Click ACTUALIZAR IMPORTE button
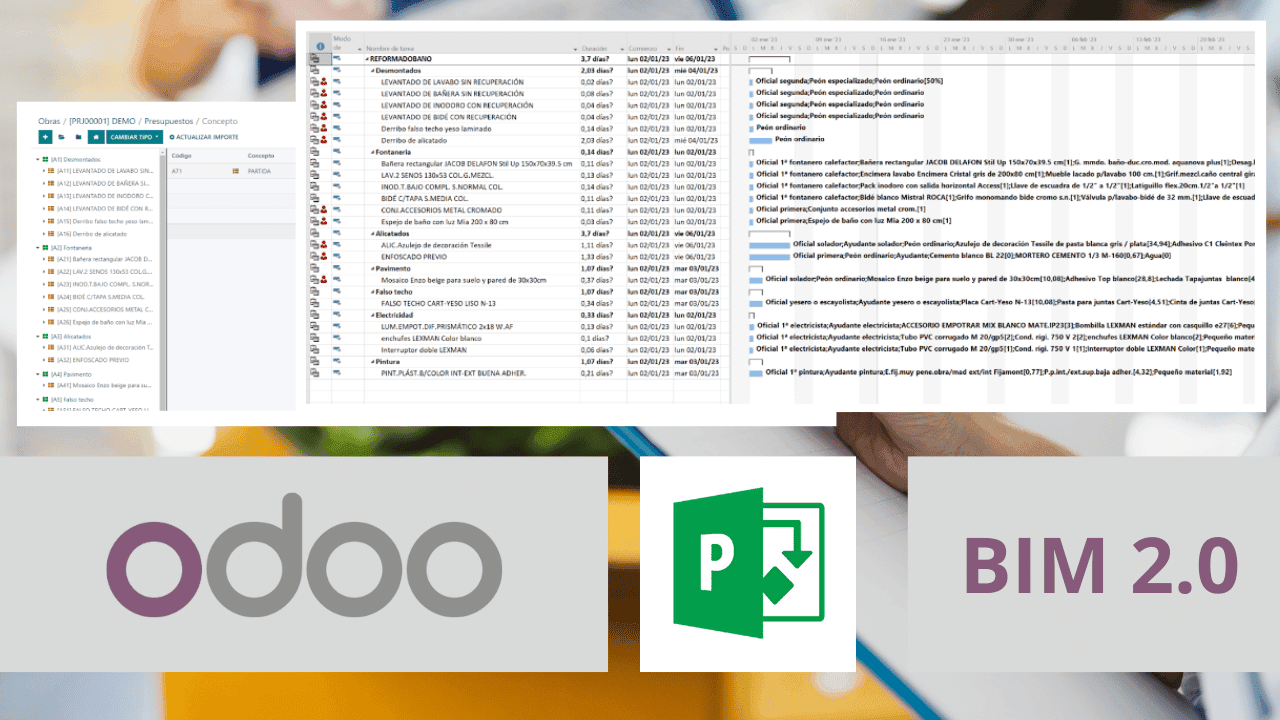1280x720 pixels. pyautogui.click(x=204, y=136)
